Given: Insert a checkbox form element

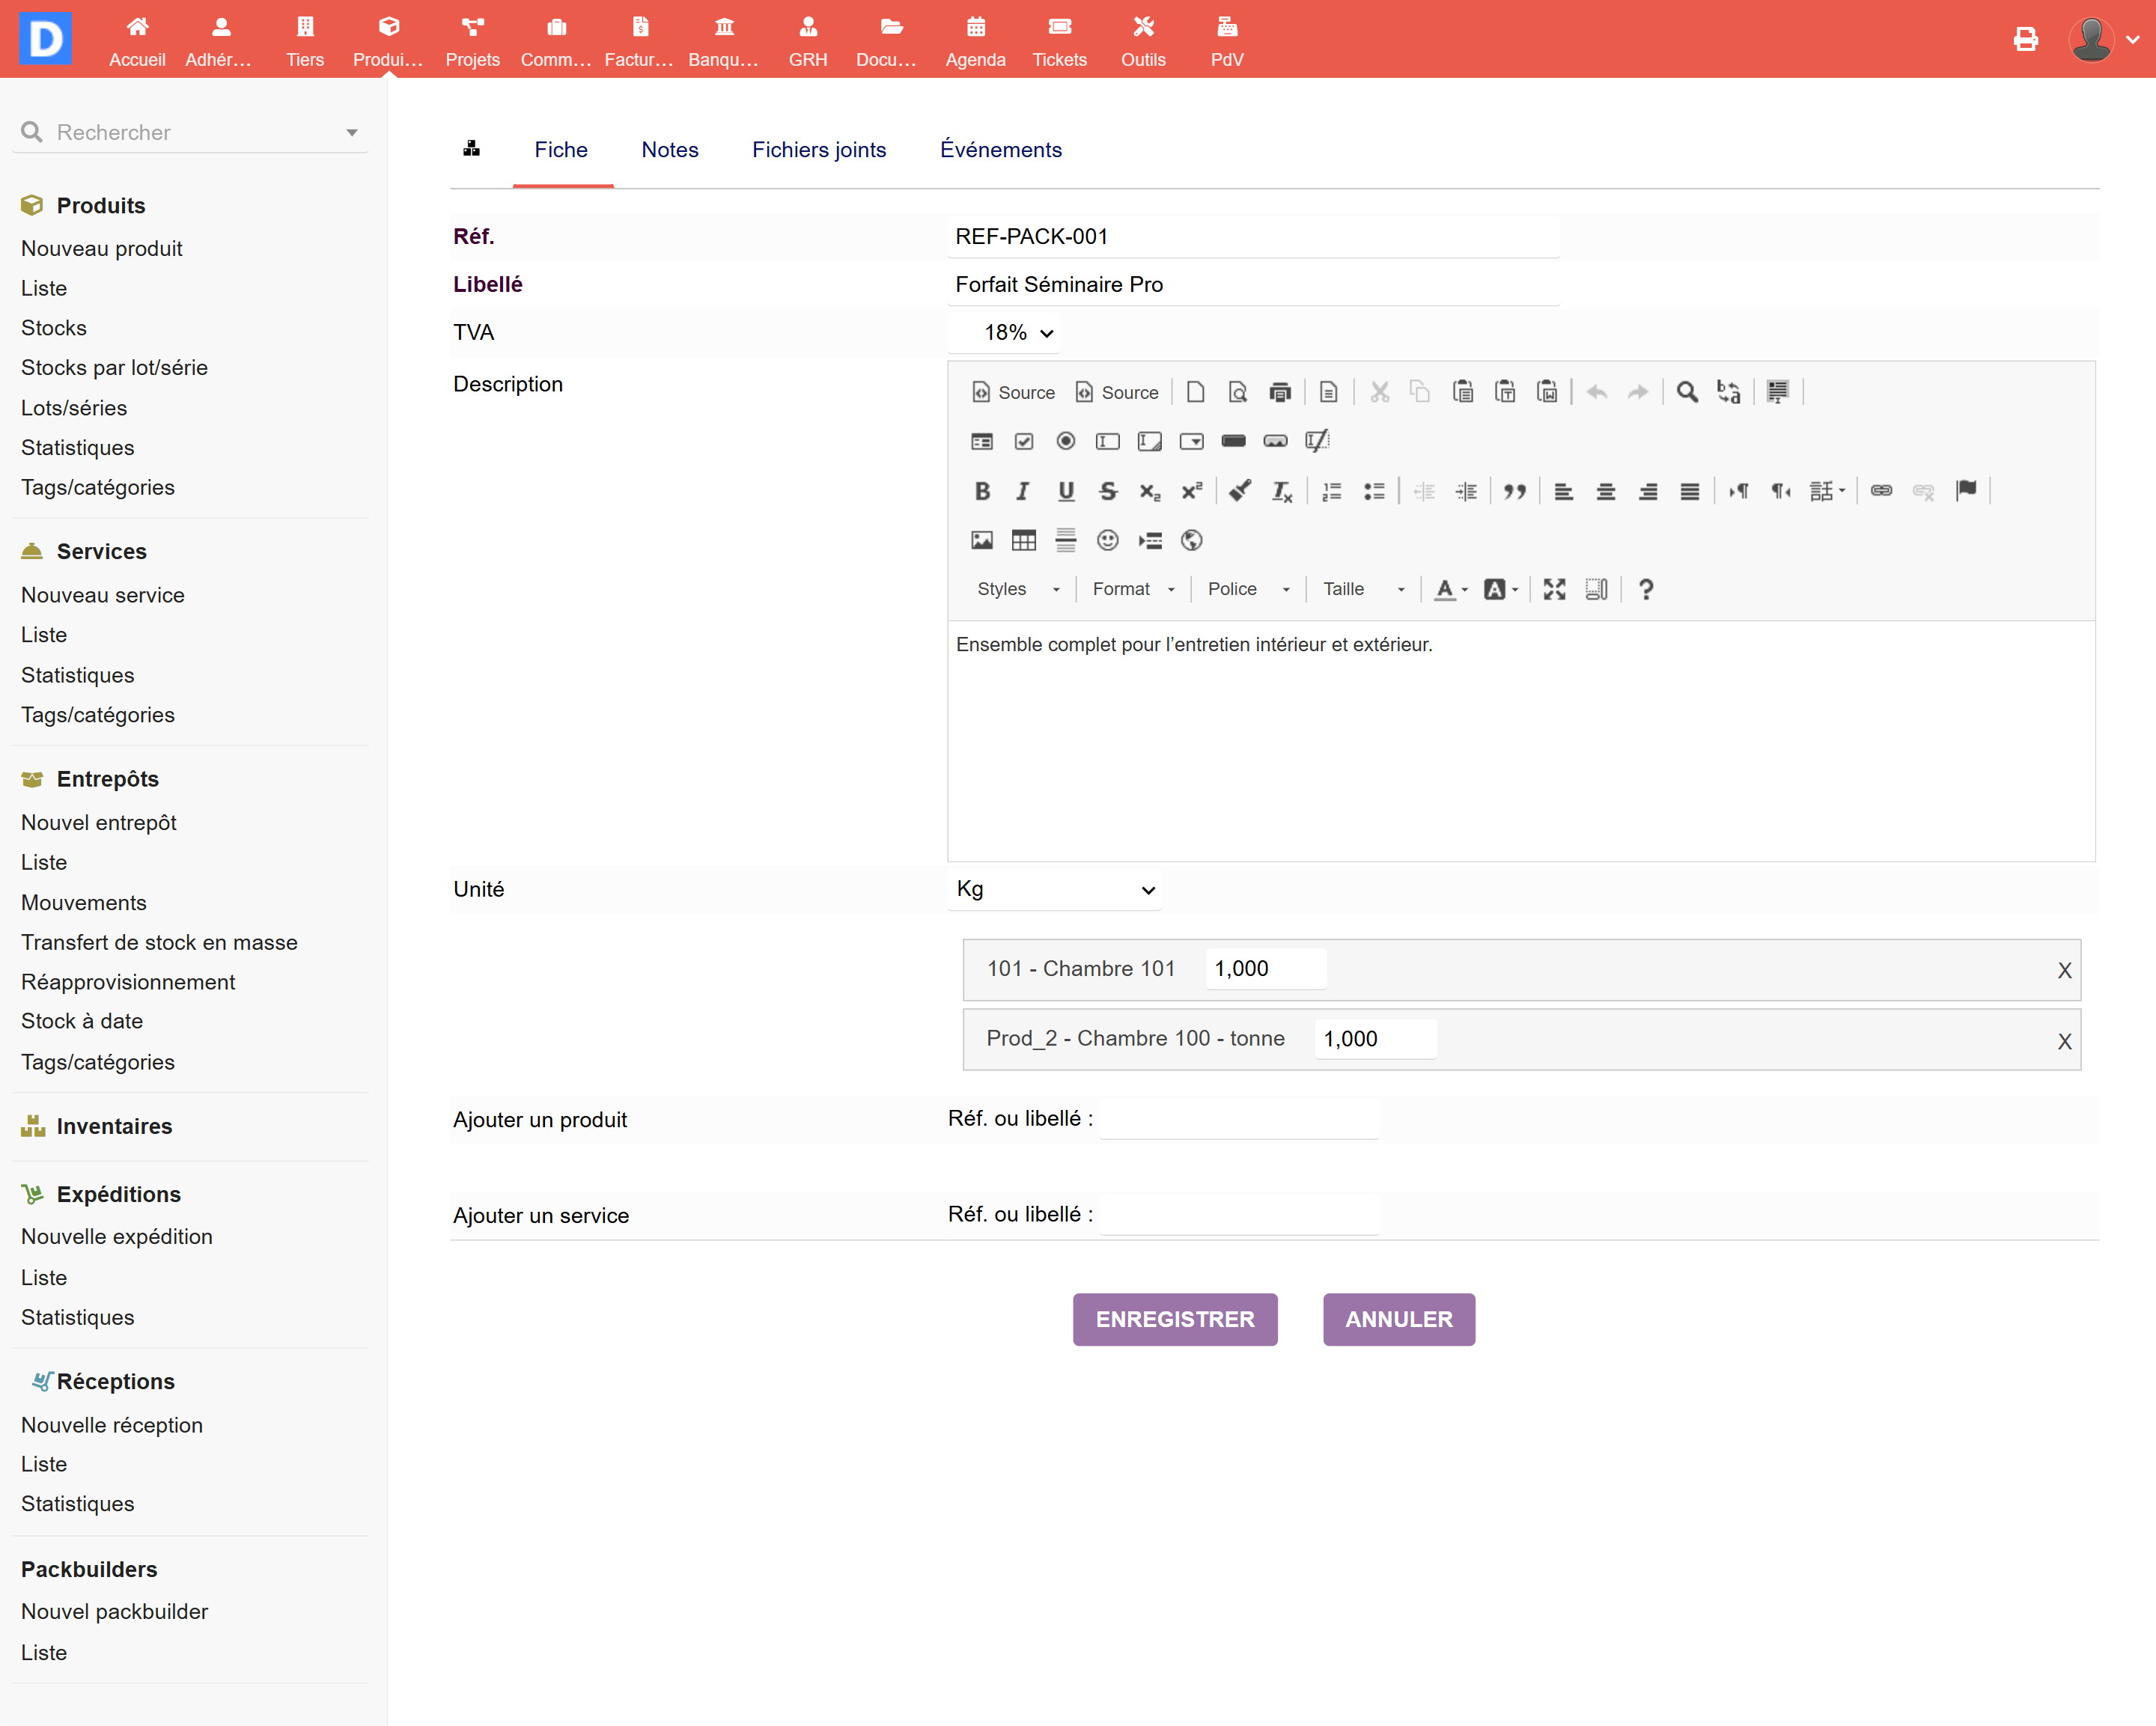Looking at the screenshot, I should click(1023, 441).
